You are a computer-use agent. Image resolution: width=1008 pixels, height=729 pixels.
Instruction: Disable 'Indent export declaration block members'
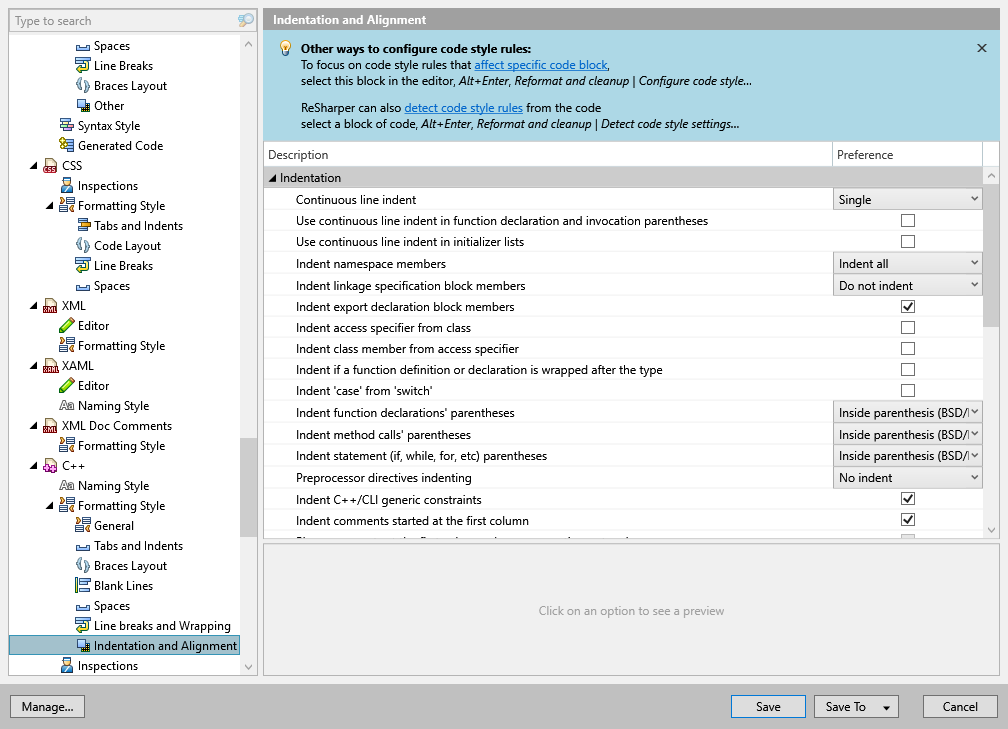pos(908,306)
